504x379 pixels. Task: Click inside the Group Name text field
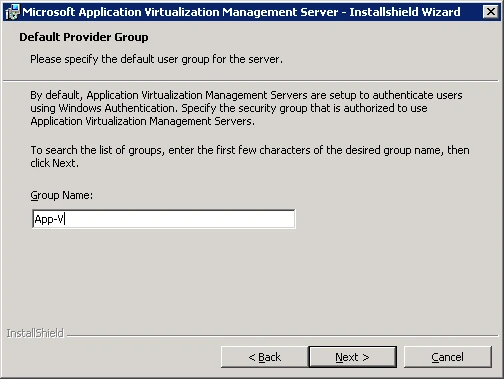pyautogui.click(x=164, y=219)
